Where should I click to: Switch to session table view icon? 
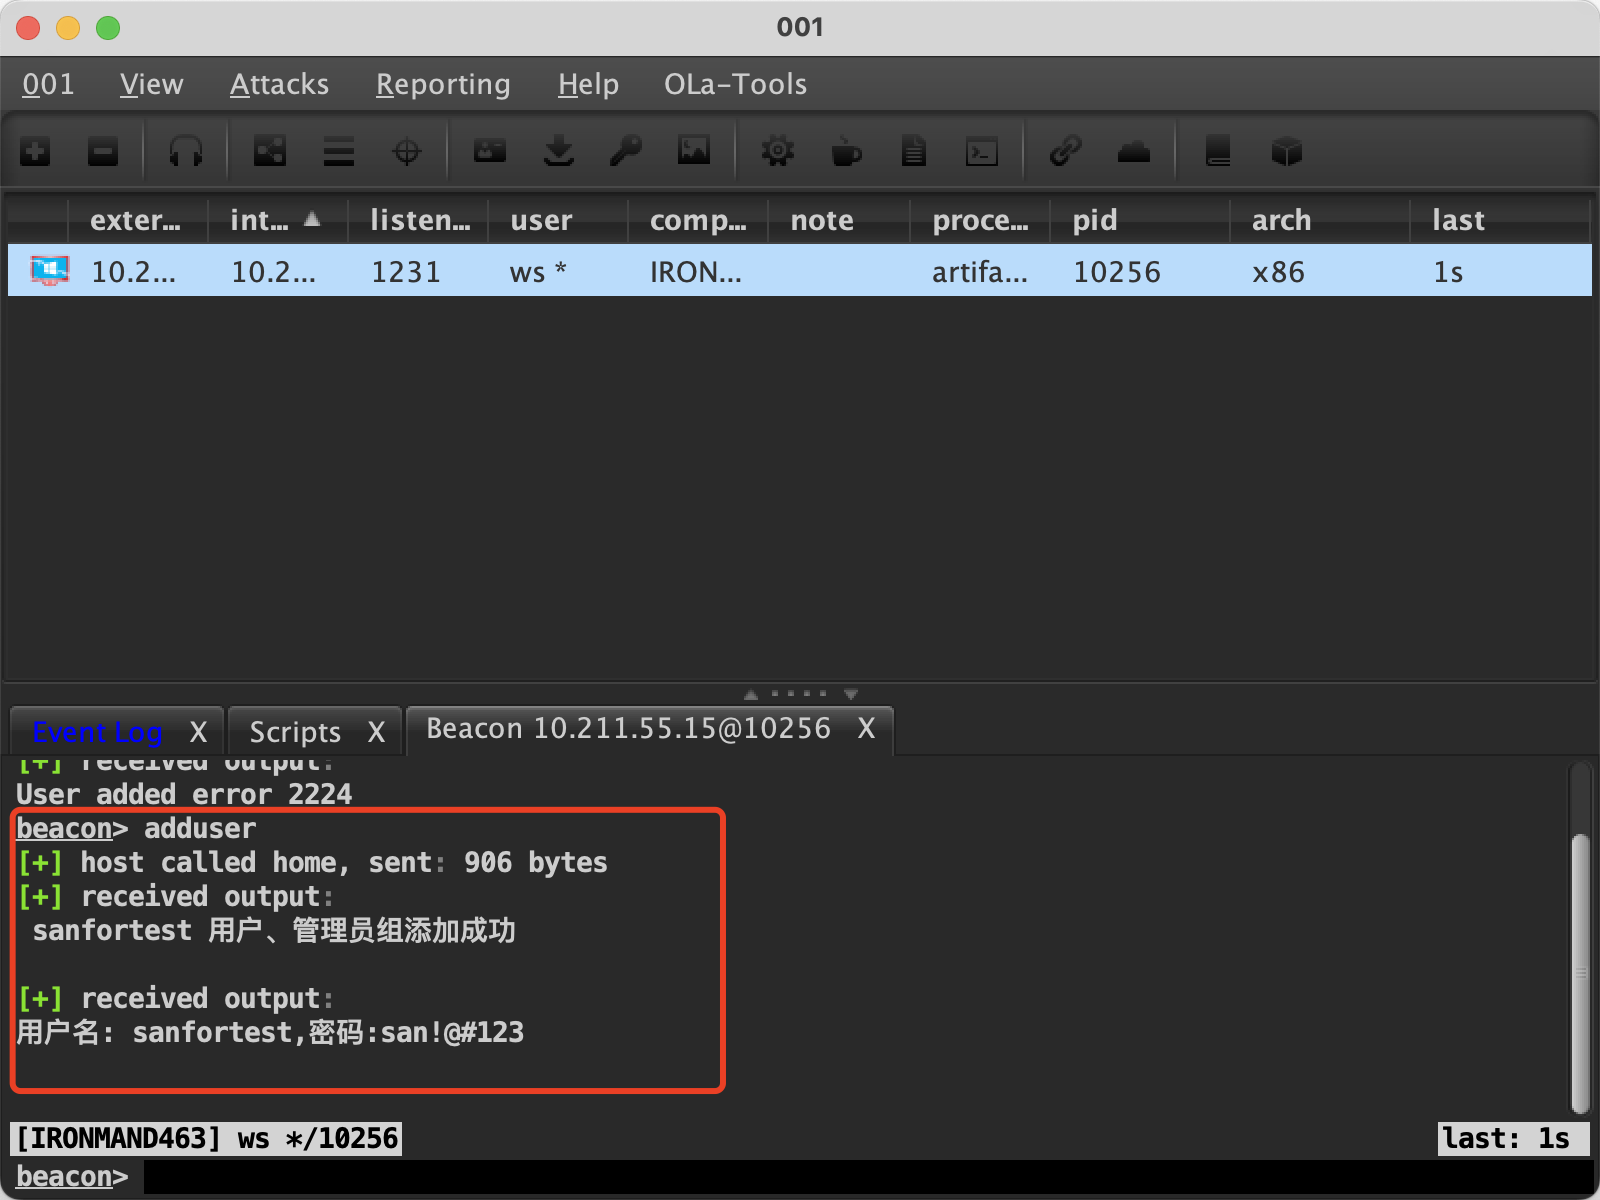pos(339,152)
